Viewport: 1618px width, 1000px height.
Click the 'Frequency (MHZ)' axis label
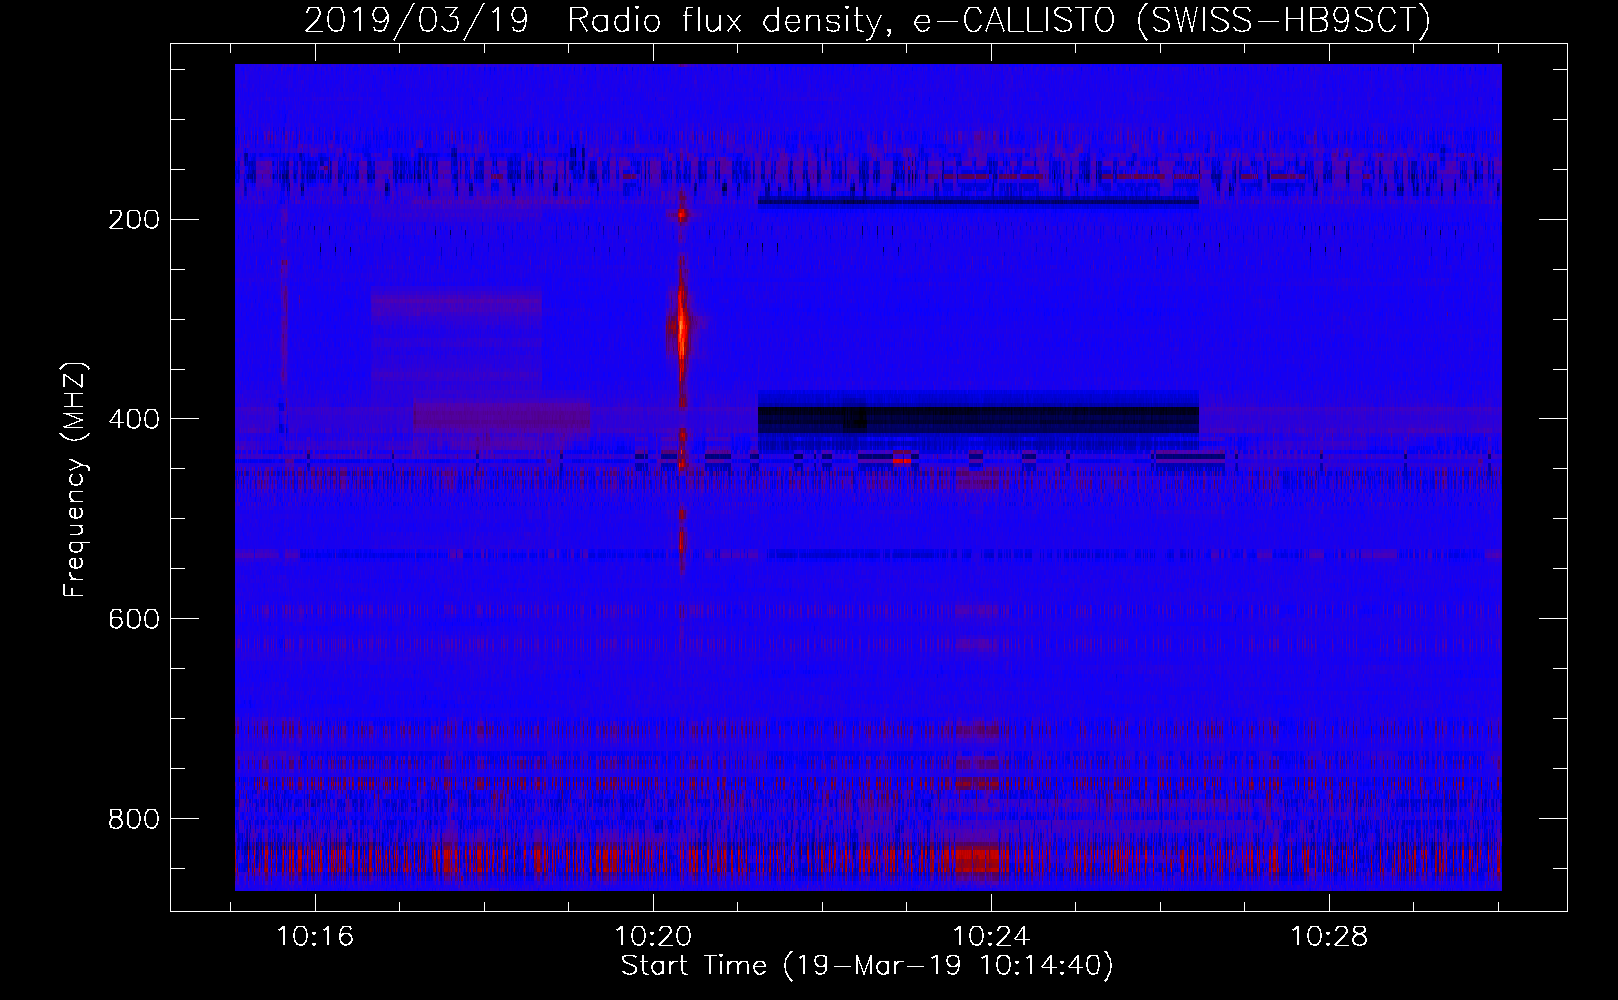(75, 479)
